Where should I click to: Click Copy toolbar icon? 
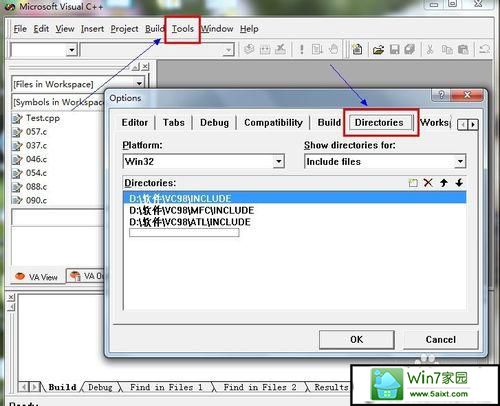click(x=447, y=50)
